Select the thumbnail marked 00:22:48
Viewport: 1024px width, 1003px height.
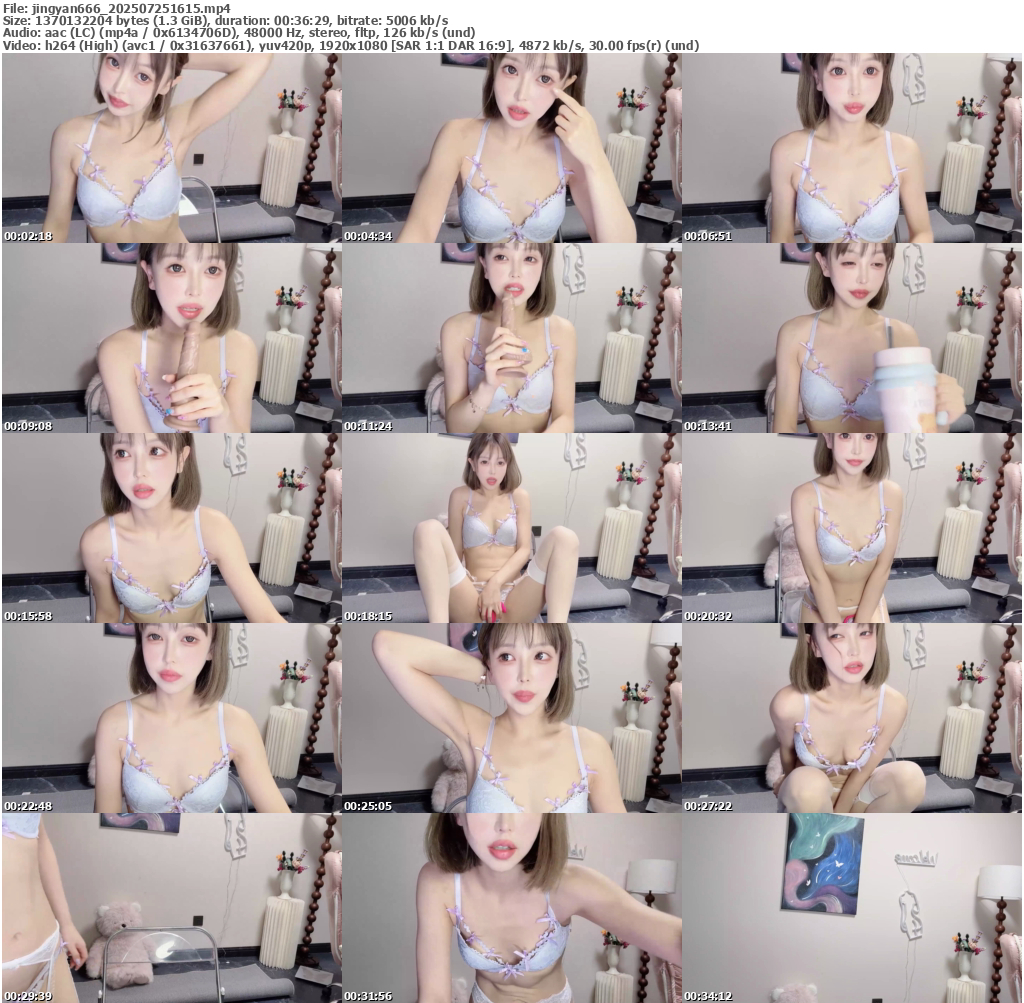coord(171,718)
